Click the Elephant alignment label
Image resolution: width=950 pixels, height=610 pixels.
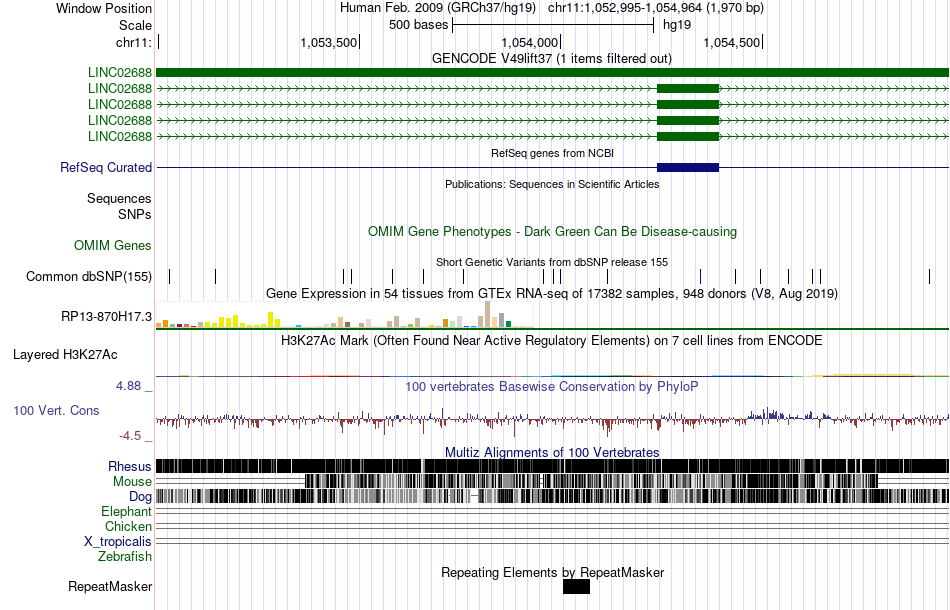pos(126,512)
